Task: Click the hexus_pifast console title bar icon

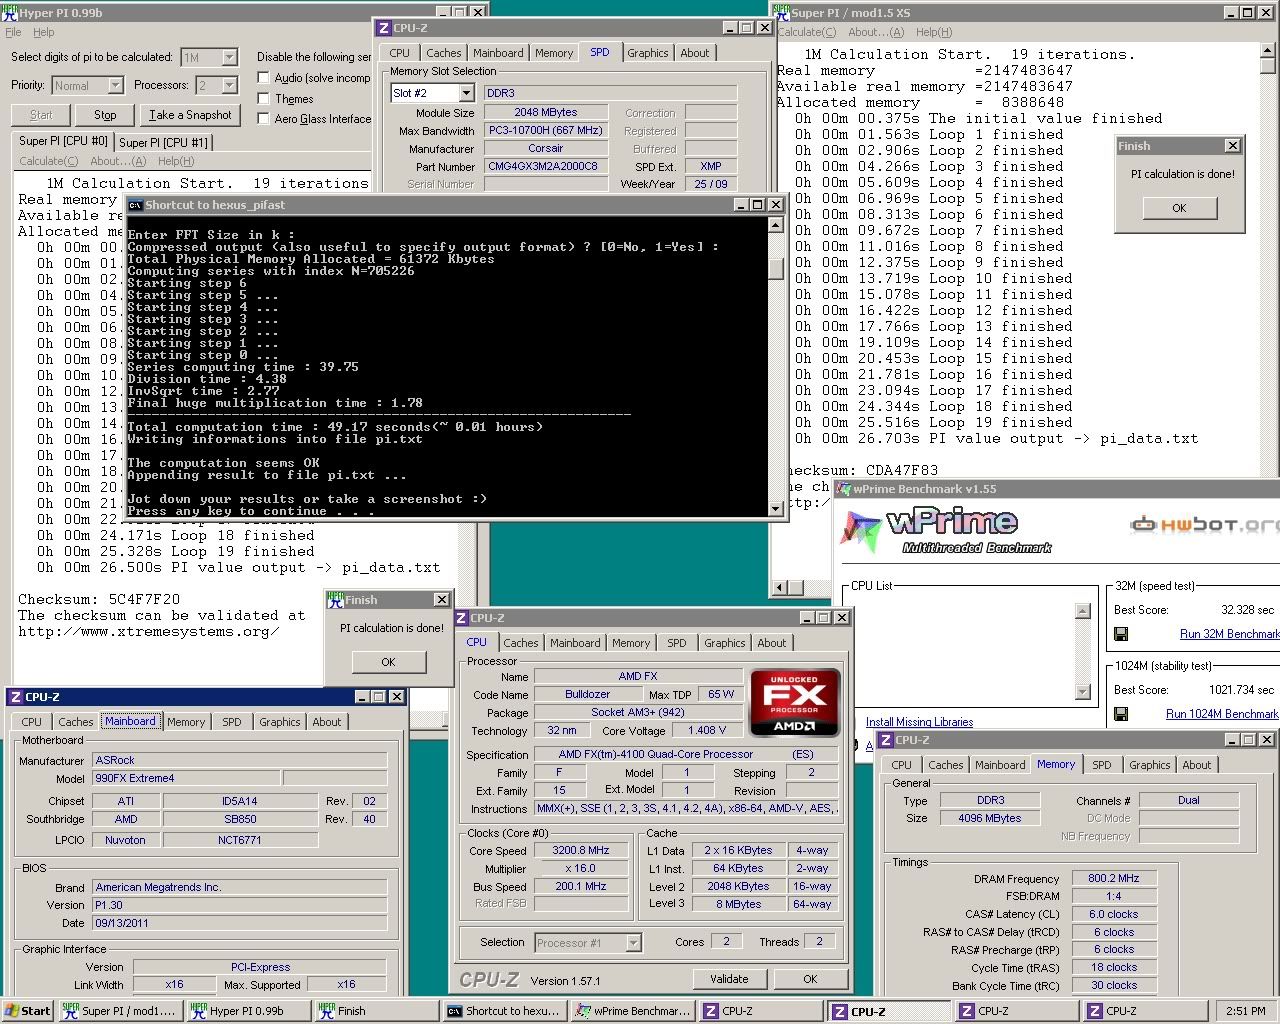Action: 135,204
